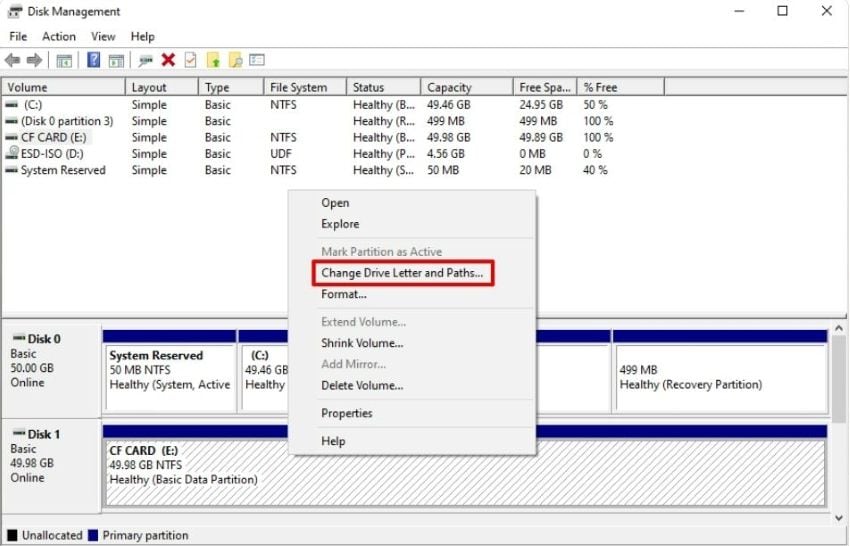The height and width of the screenshot is (546, 850).
Task: Click the red X Delete toolbar icon
Action: (169, 60)
